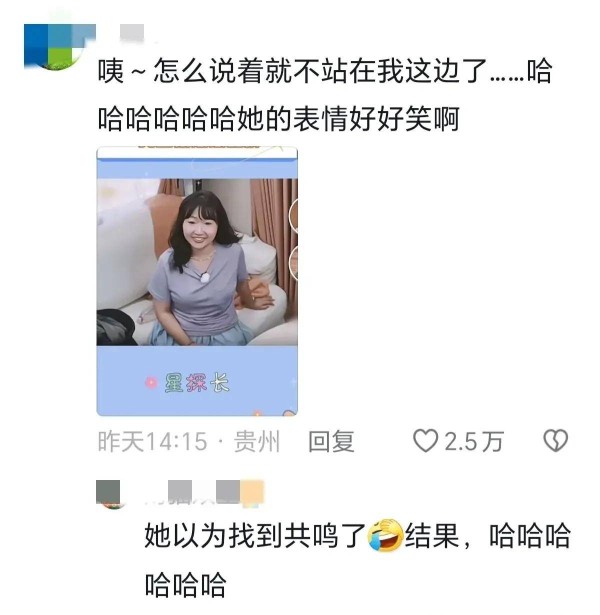Tap the 2.5万 like count

(474, 442)
